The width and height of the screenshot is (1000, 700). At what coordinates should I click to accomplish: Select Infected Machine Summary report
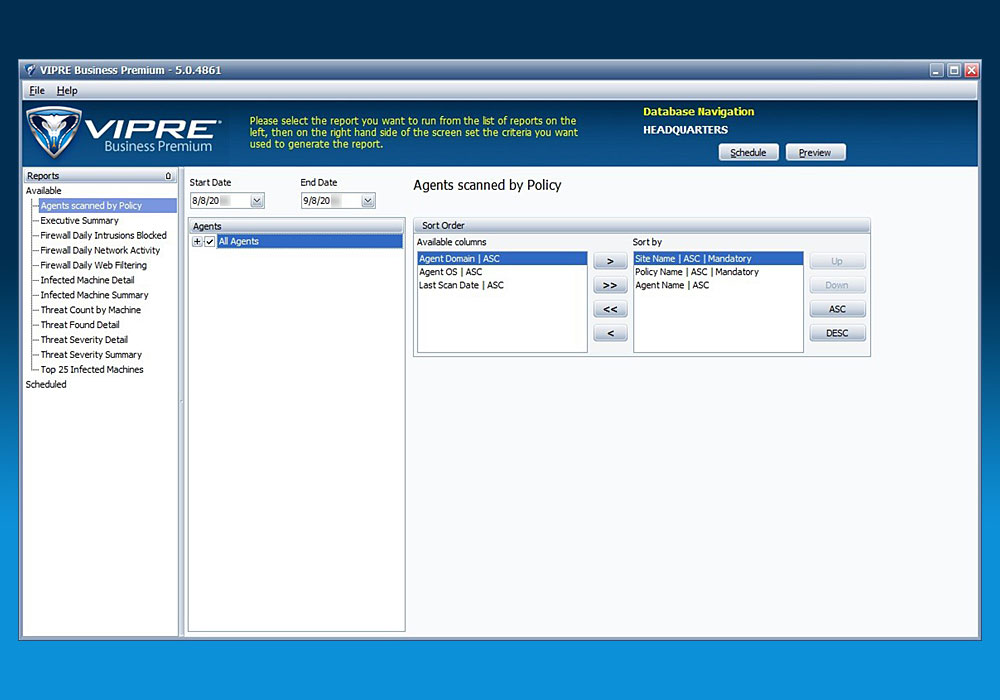tap(94, 295)
